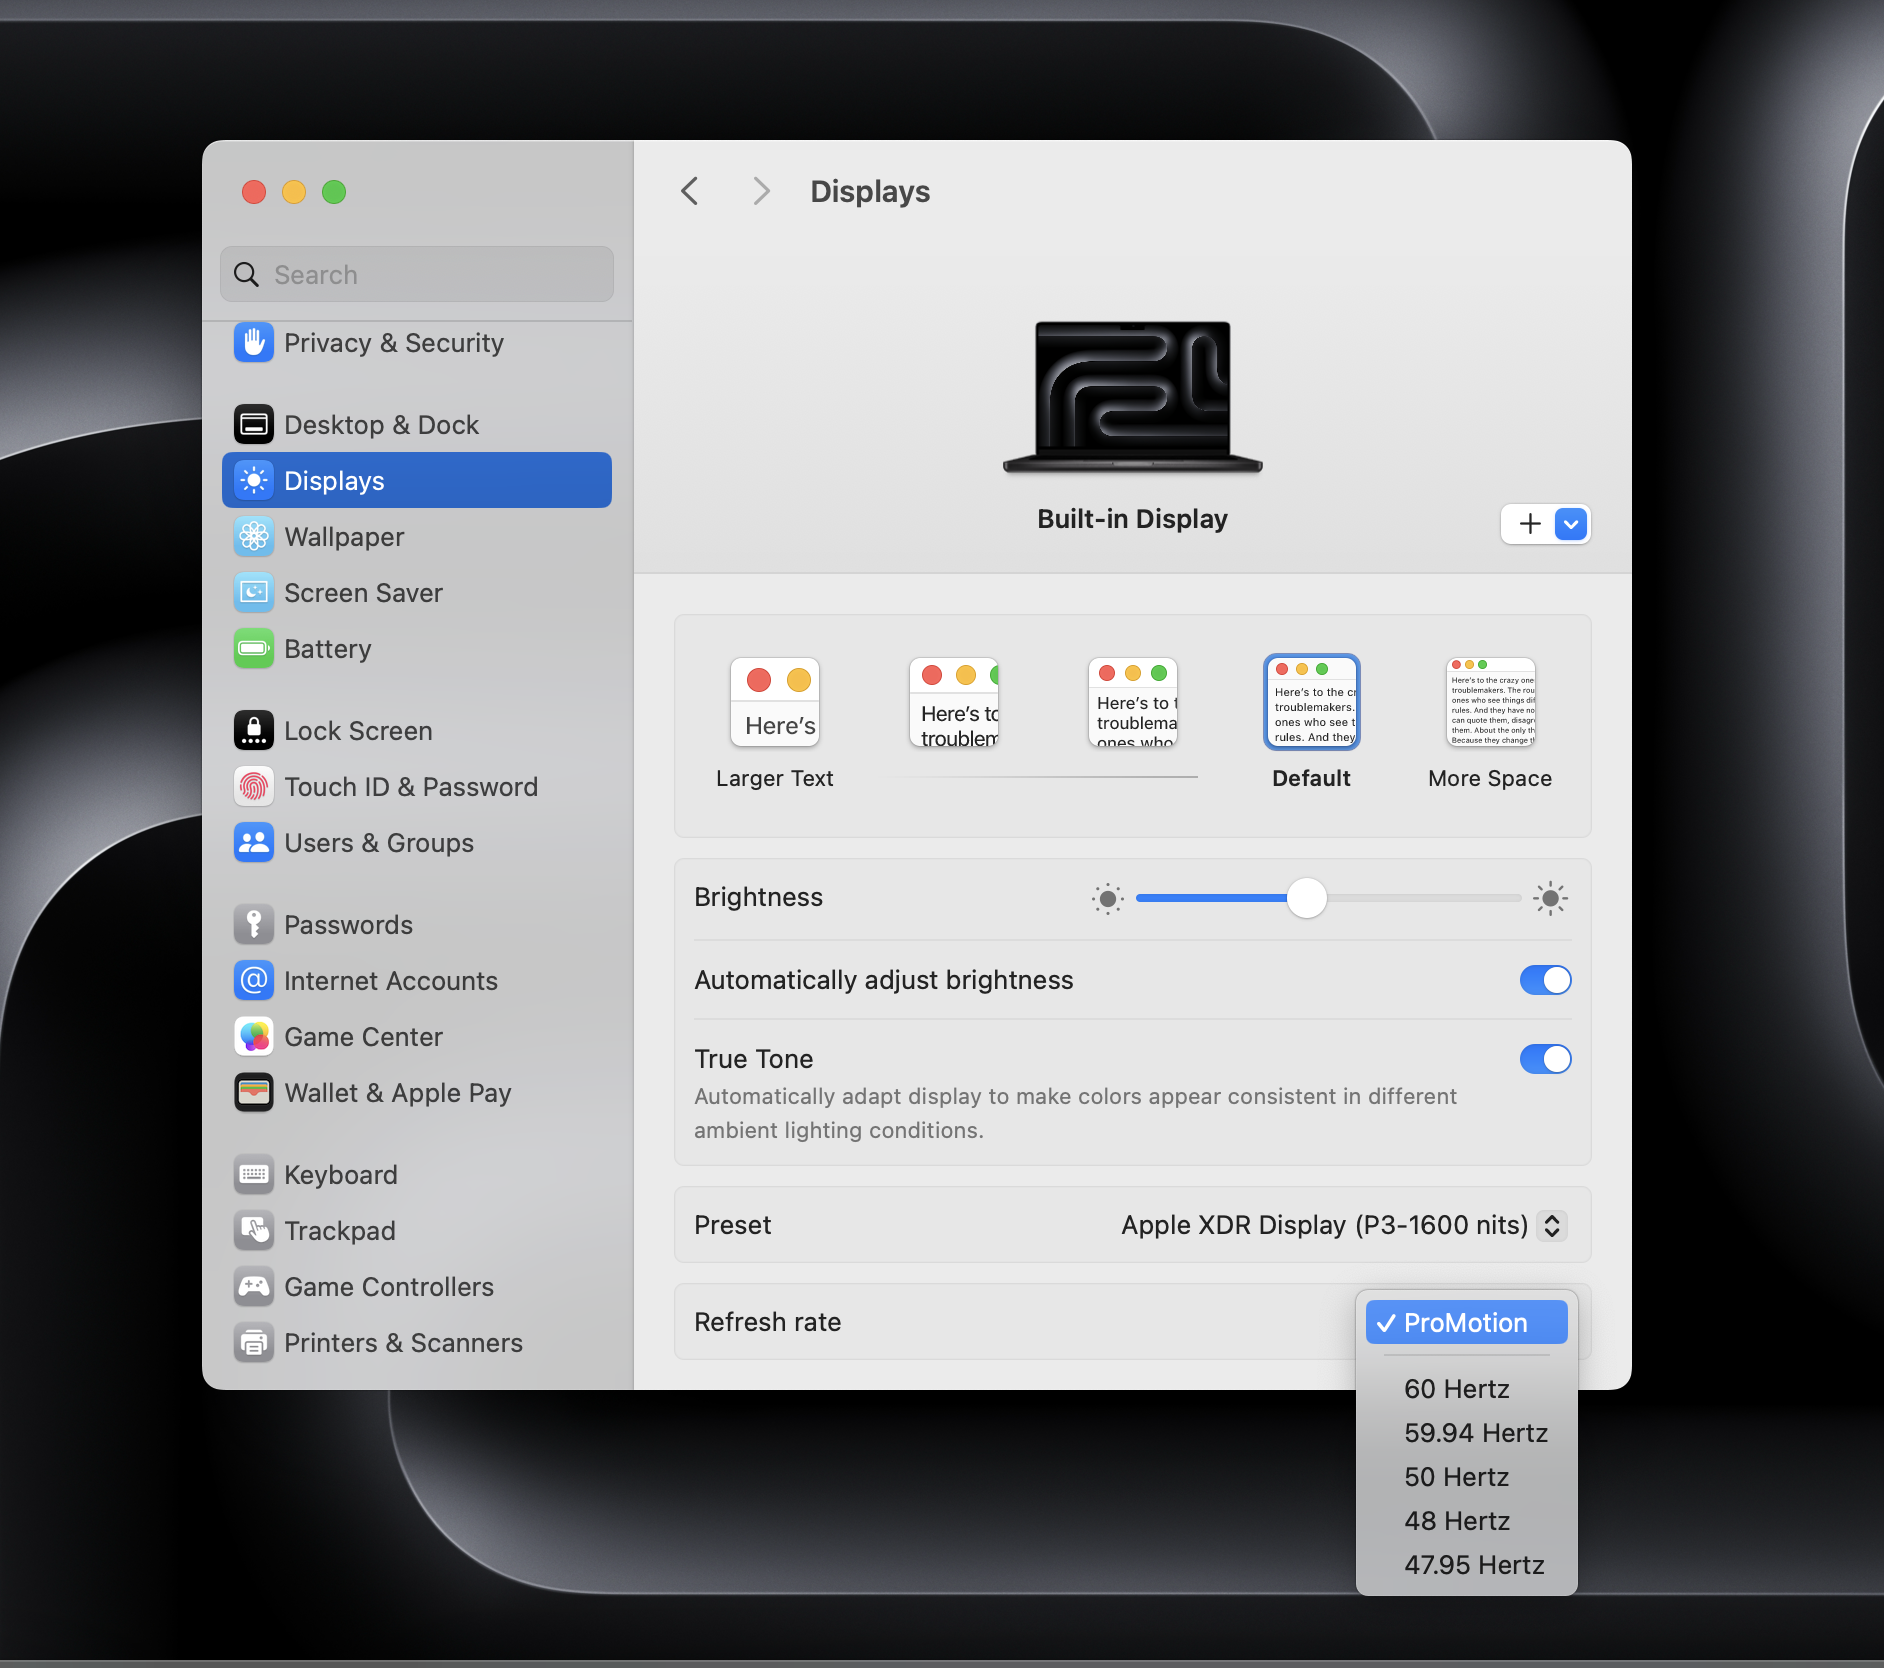Select the Battery icon in sidebar
The width and height of the screenshot is (1884, 1668).
pyautogui.click(x=254, y=649)
